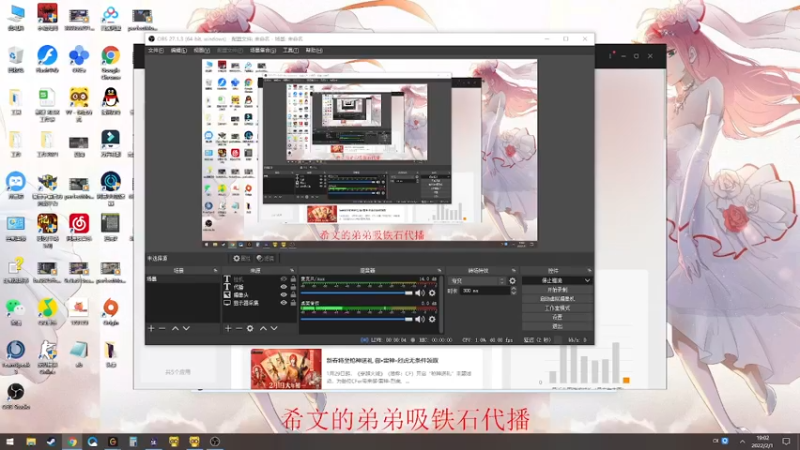Open the 来源 panel dock options corner icon

(292, 270)
